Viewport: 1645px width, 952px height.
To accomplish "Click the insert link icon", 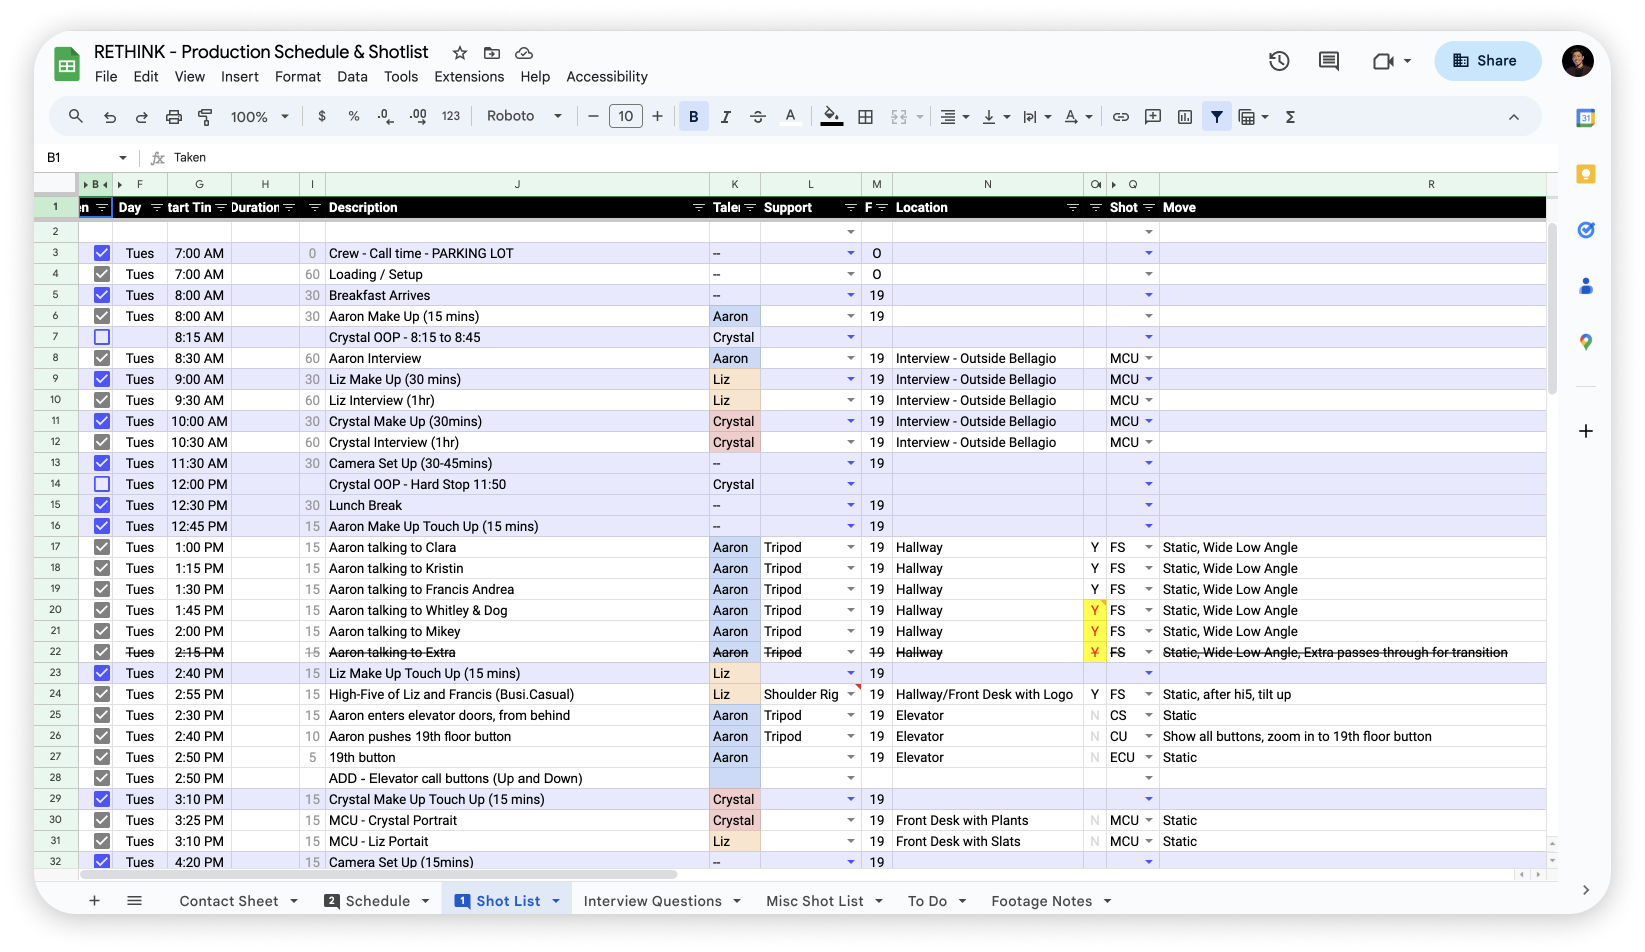I will [1121, 117].
